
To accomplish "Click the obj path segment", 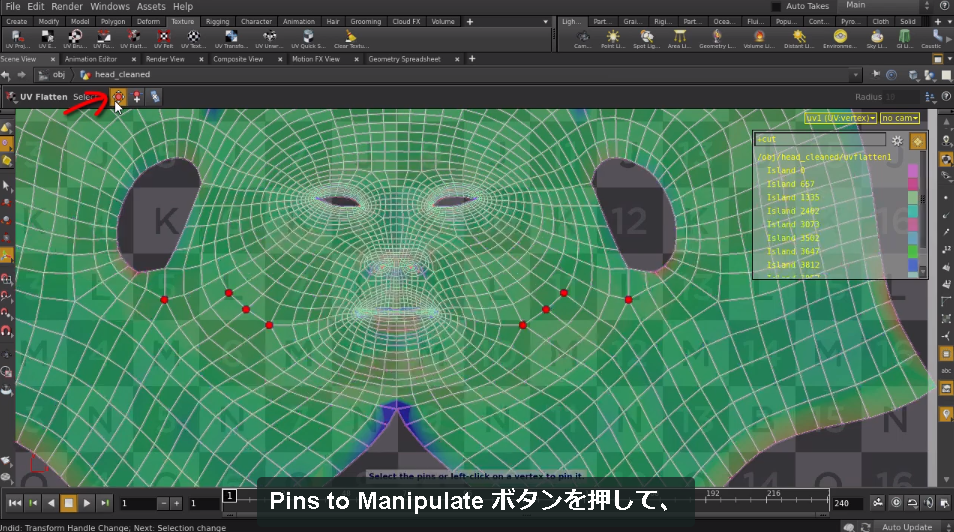I will click(x=58, y=74).
